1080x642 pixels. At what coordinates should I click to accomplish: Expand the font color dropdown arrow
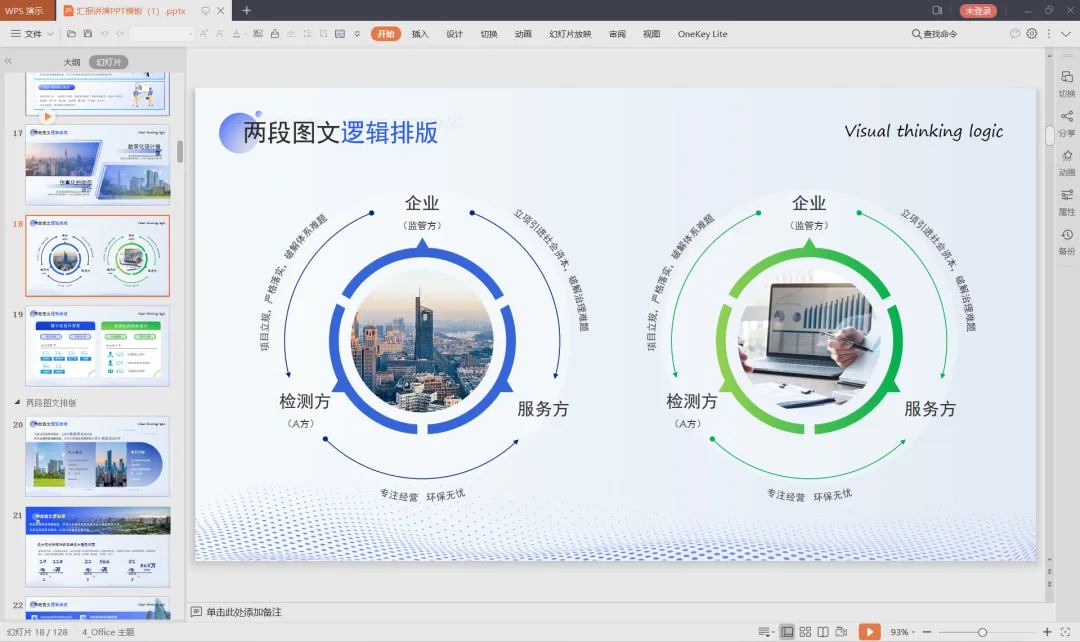point(245,34)
